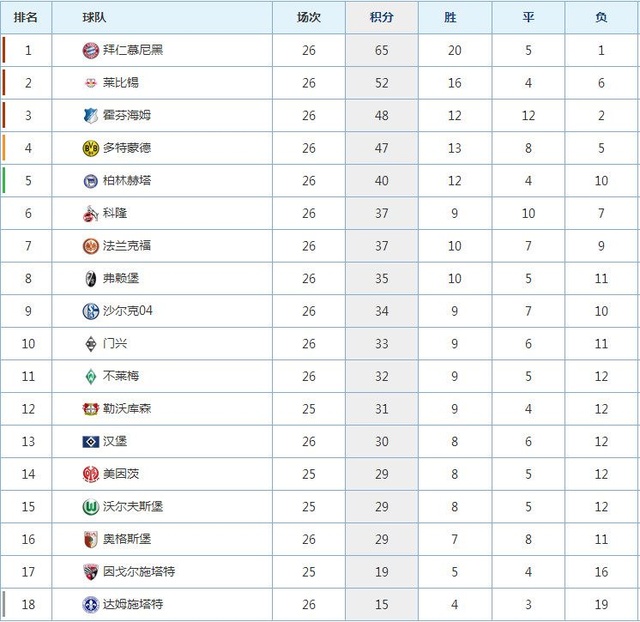The height and width of the screenshot is (622, 640).
Task: Sort table by 积分 column header
Action: pos(382,17)
